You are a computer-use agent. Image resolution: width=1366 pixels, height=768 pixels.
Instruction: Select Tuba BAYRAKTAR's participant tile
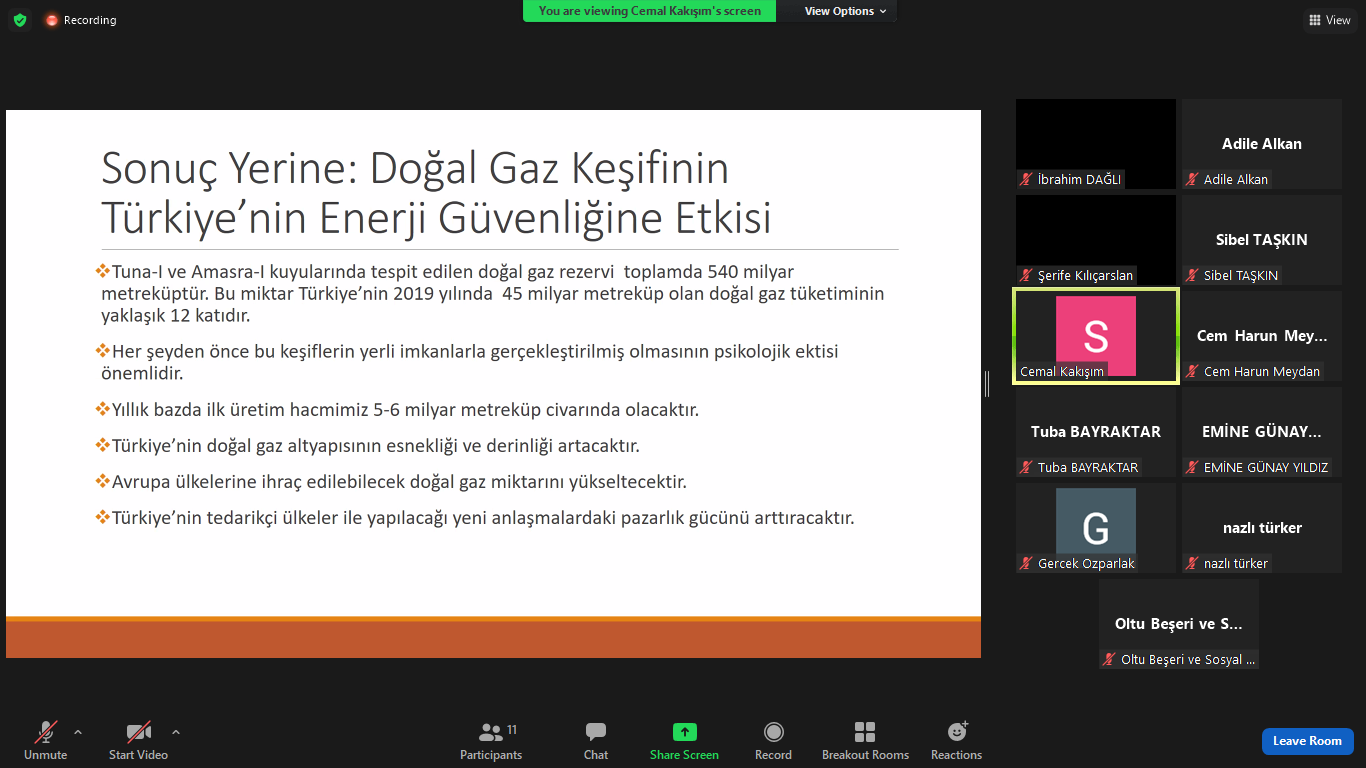point(1096,432)
